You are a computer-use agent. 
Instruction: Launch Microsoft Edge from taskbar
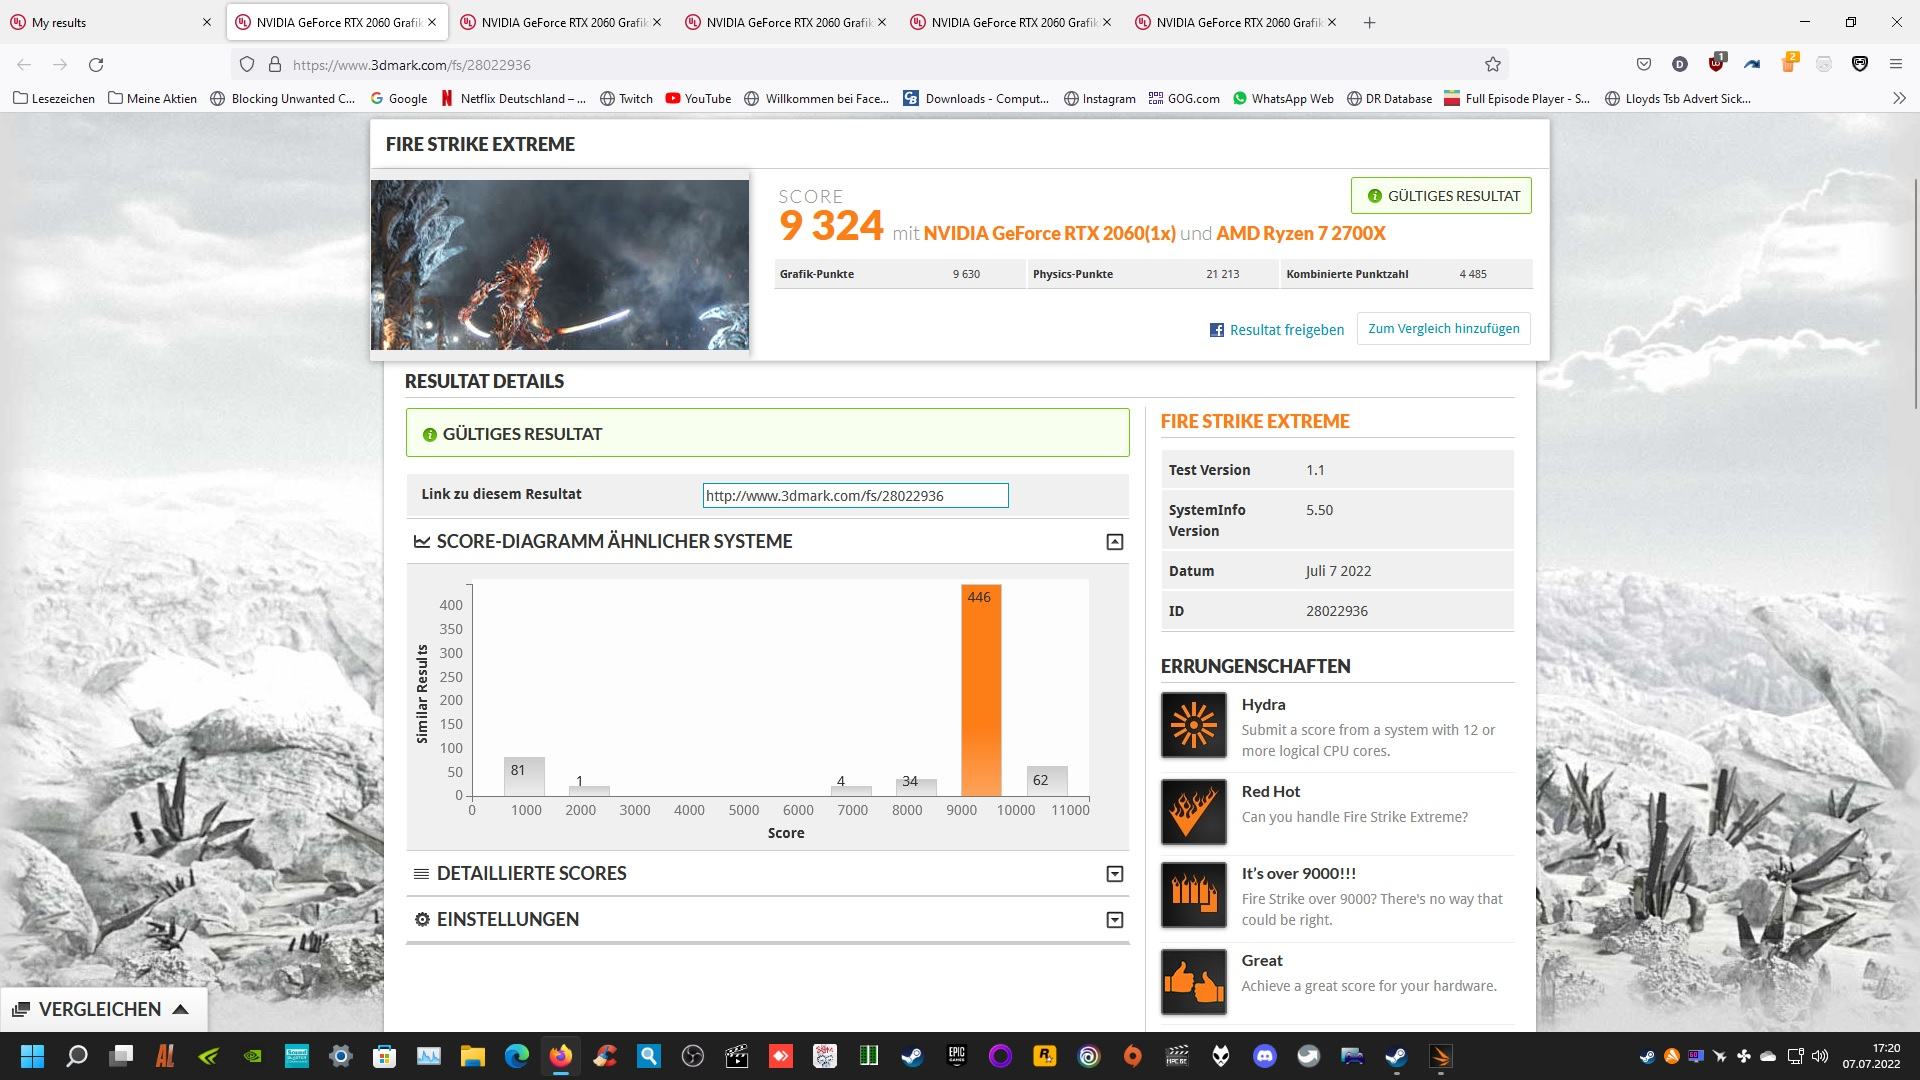(516, 1056)
